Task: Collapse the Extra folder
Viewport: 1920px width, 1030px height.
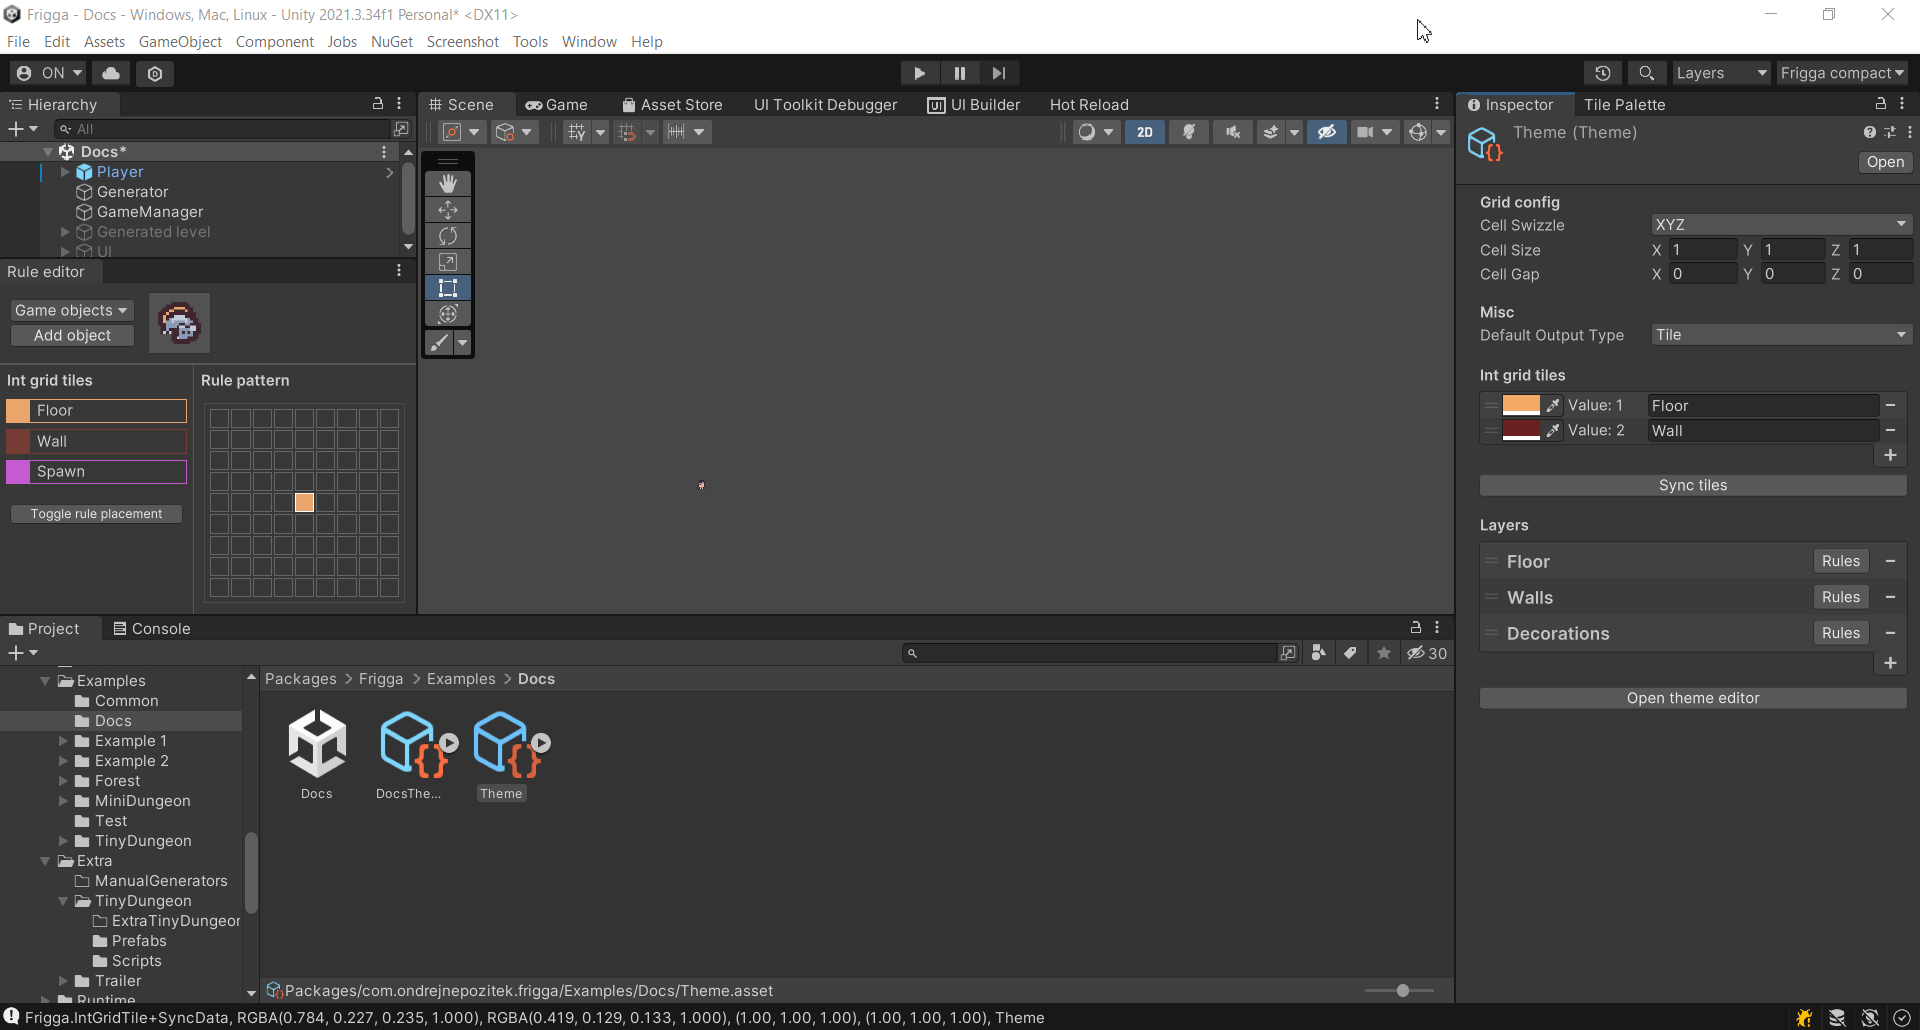Action: [x=45, y=861]
